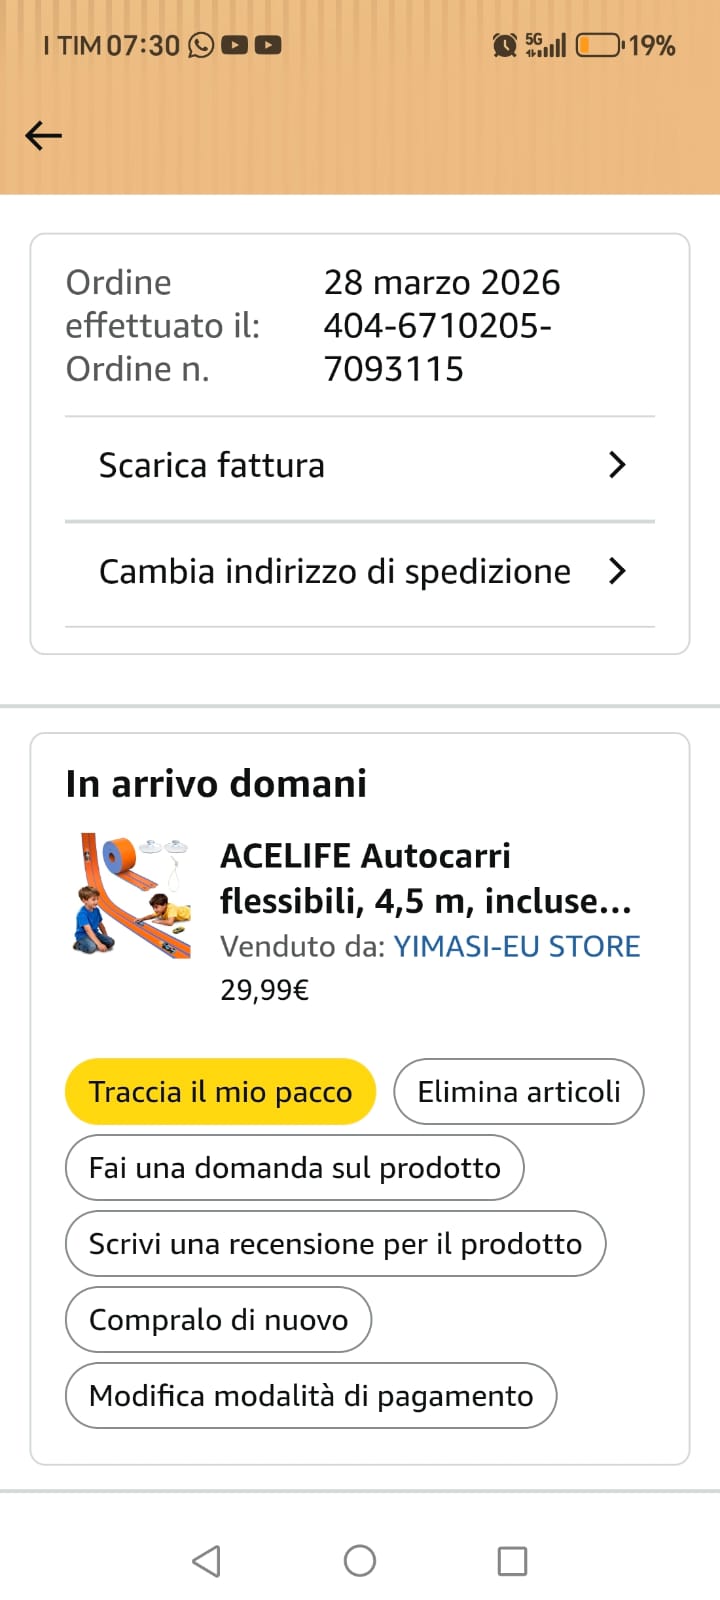Tap Elimina articoli button

click(x=519, y=1092)
